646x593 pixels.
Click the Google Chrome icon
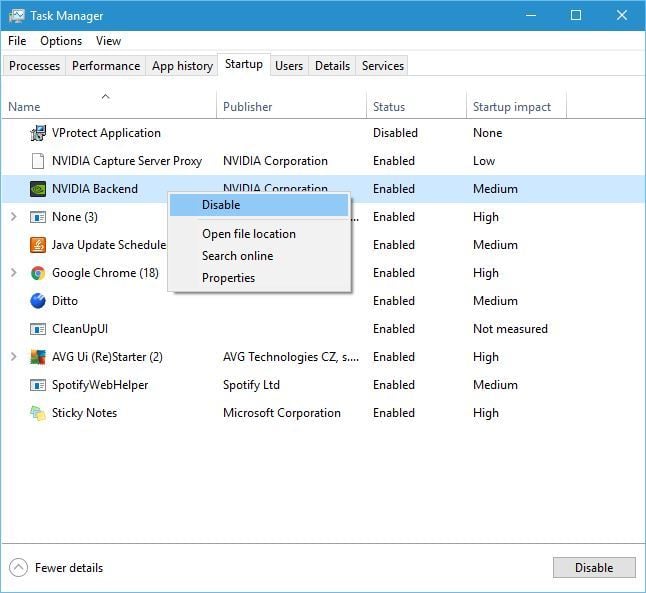click(38, 273)
